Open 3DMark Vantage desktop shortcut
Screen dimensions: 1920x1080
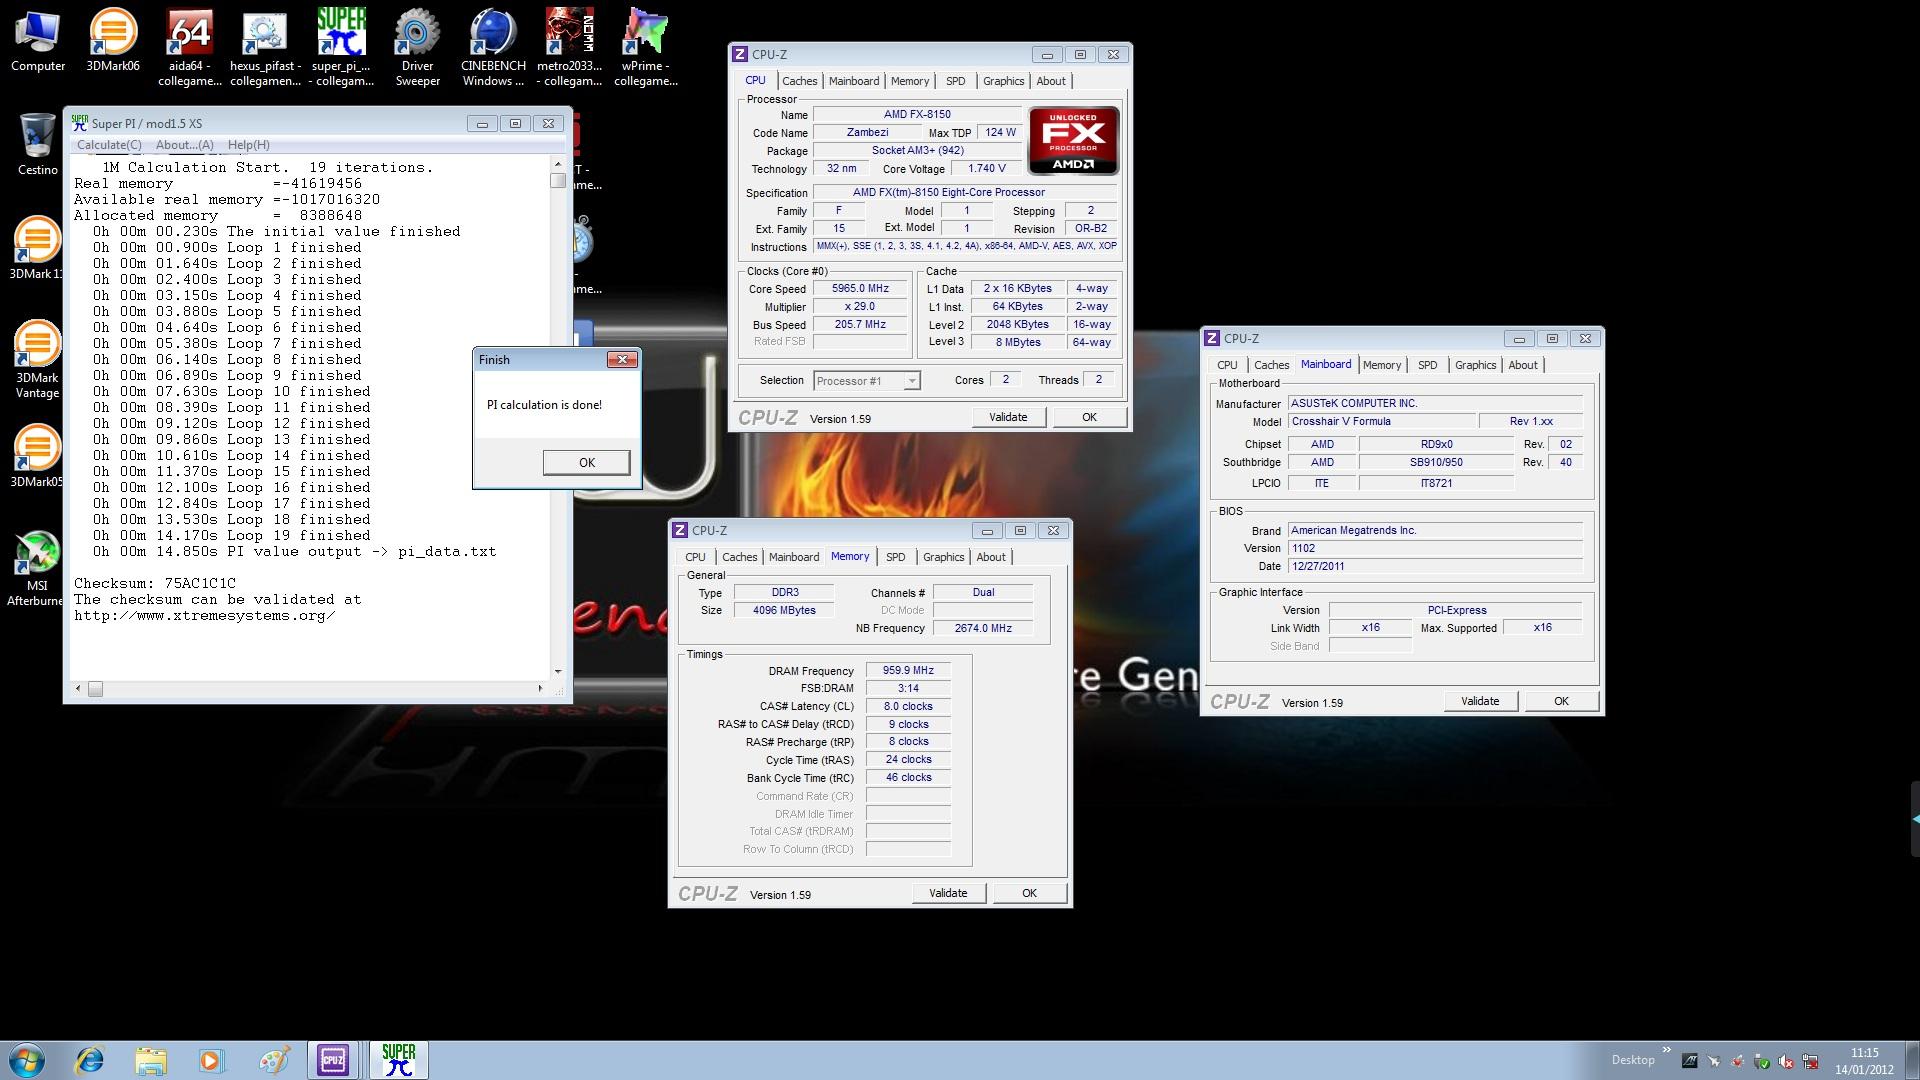37,360
